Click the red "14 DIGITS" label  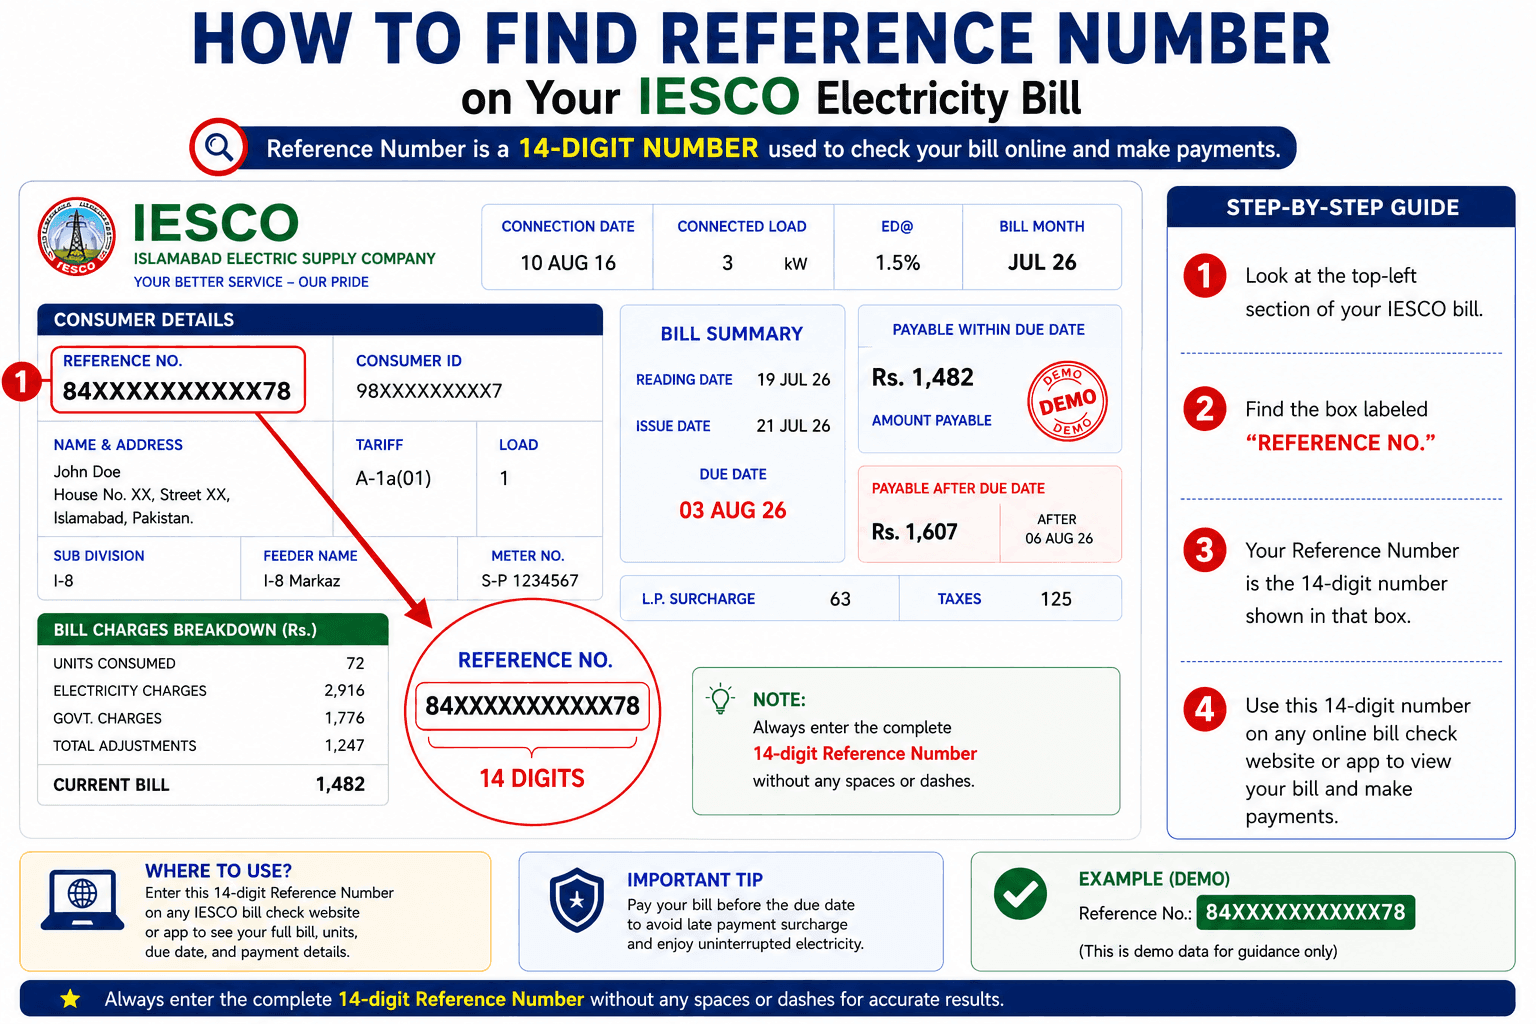532,778
